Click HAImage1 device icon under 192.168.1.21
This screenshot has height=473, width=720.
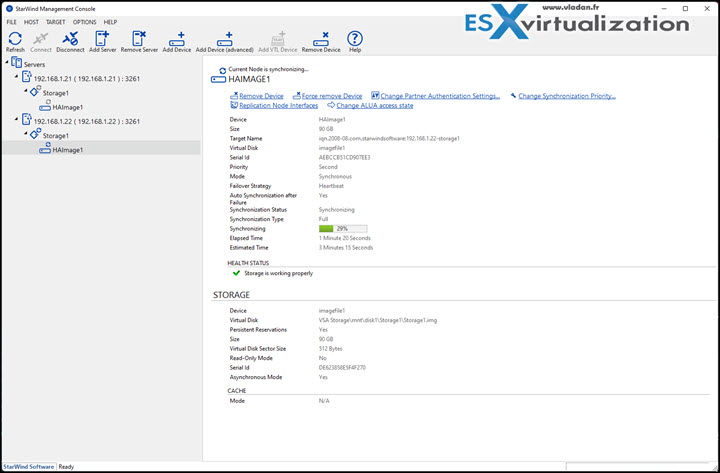[45, 106]
